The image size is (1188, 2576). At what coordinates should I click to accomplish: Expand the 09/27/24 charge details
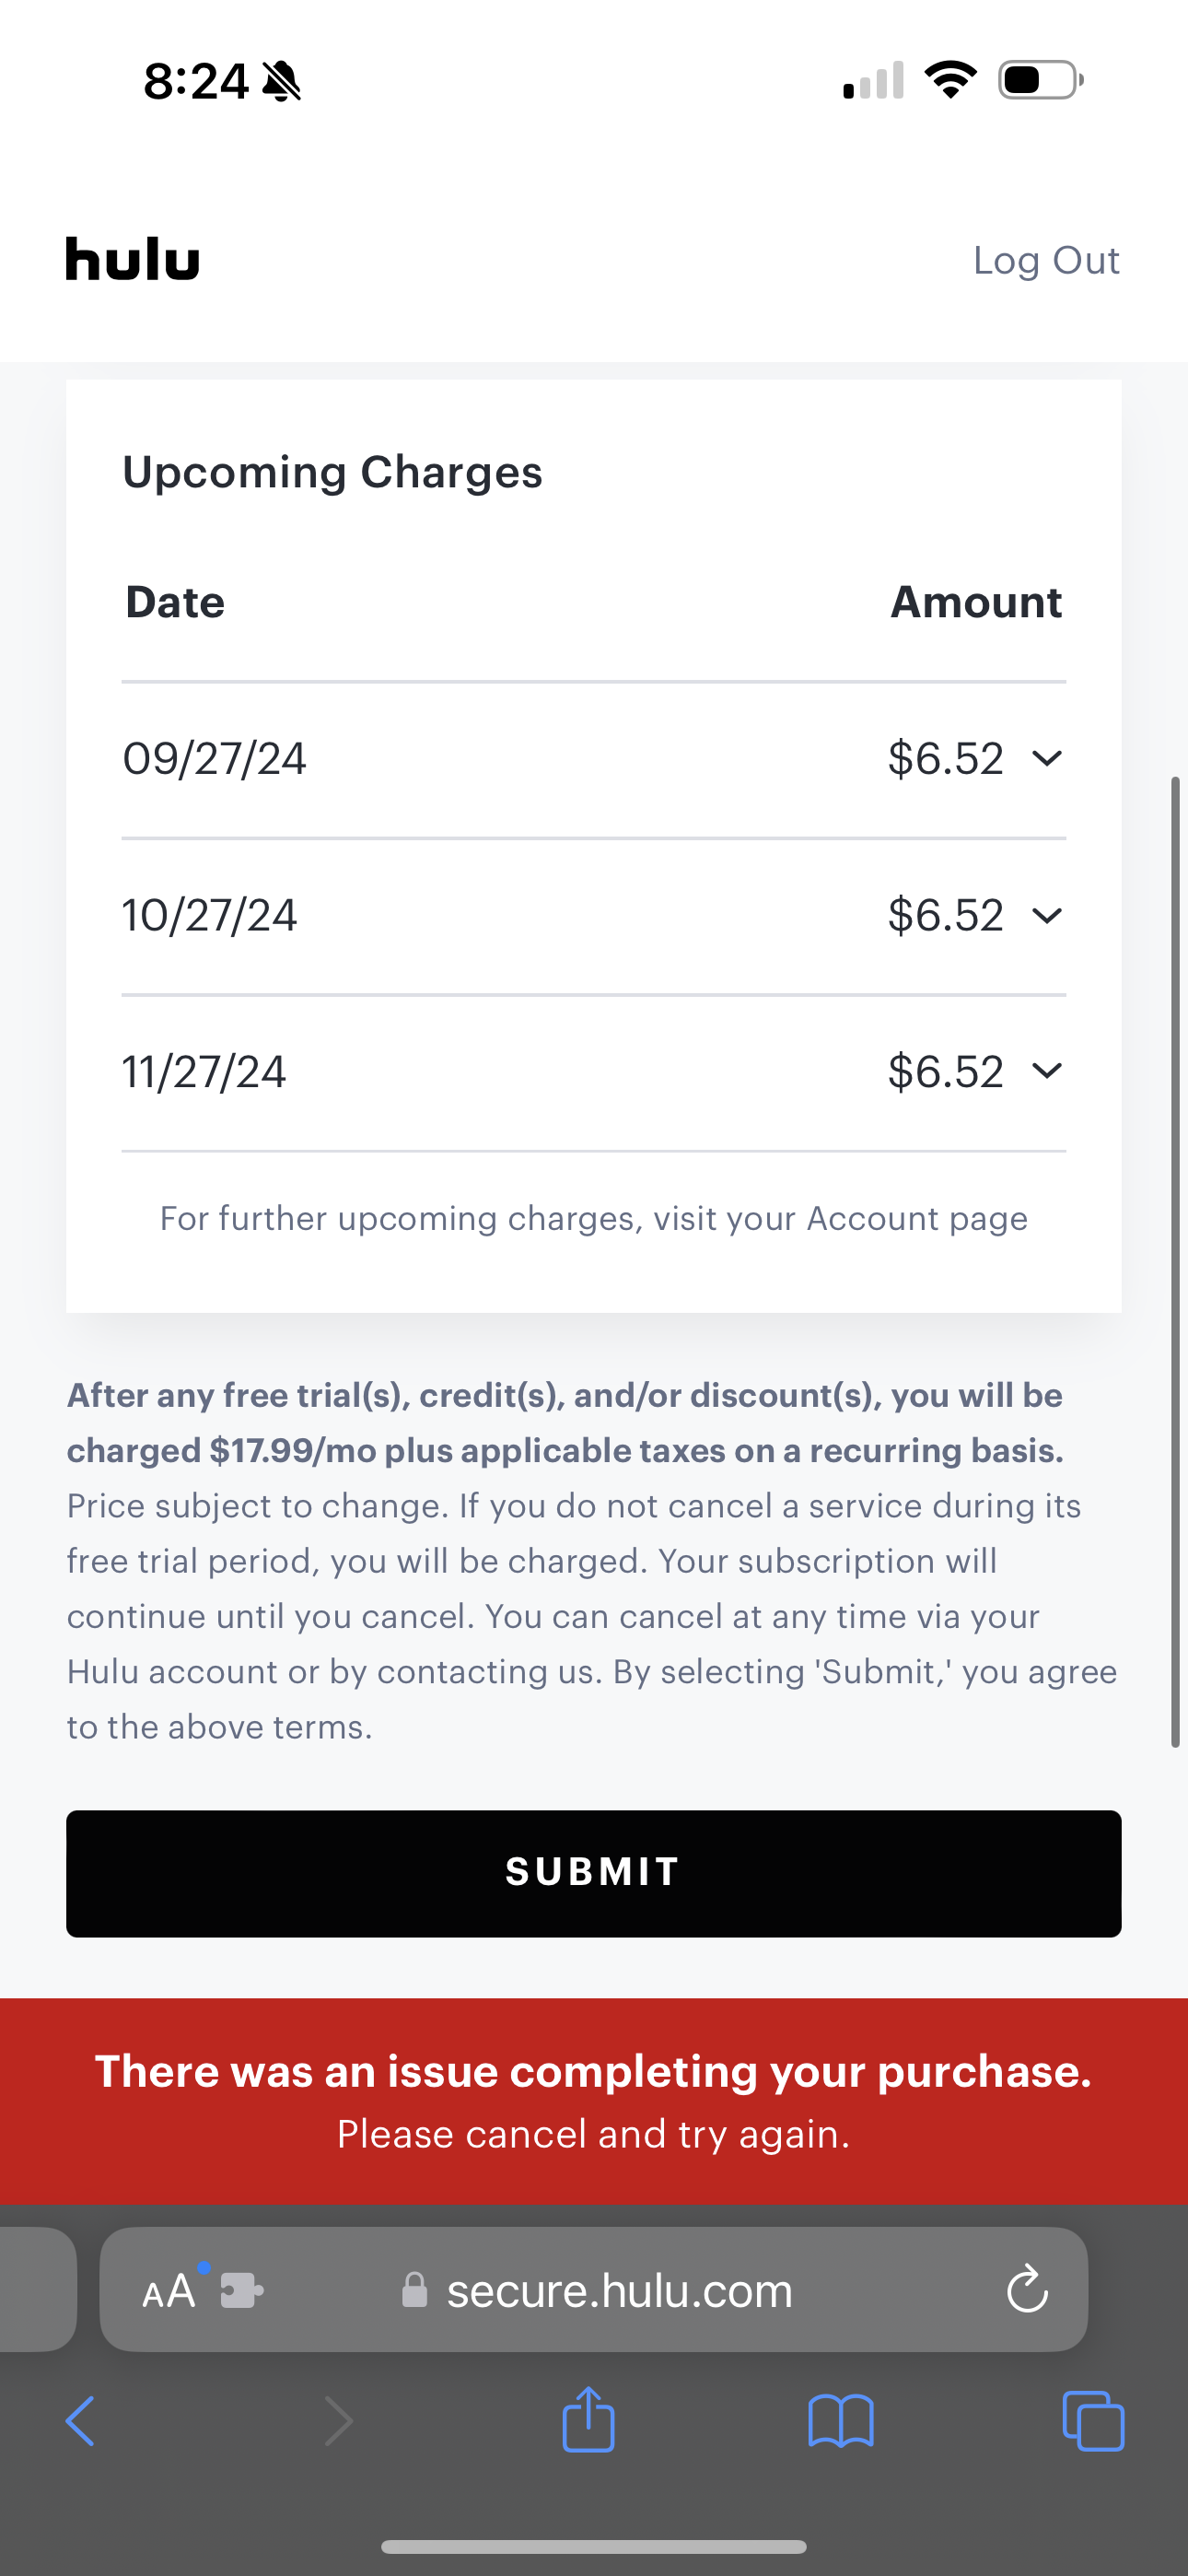[1046, 758]
